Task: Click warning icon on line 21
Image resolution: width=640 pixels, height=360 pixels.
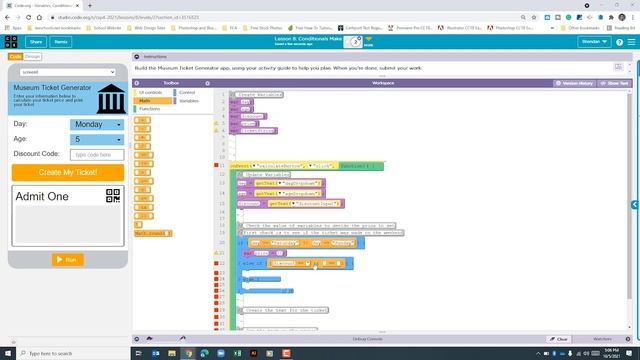Action: click(216, 253)
